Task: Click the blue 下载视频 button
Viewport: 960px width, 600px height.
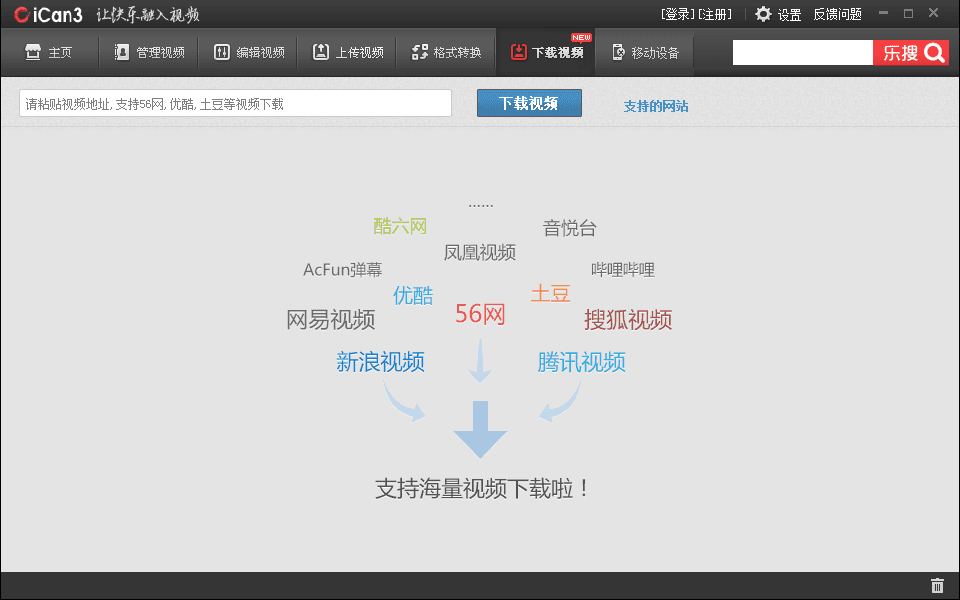Action: coord(529,103)
